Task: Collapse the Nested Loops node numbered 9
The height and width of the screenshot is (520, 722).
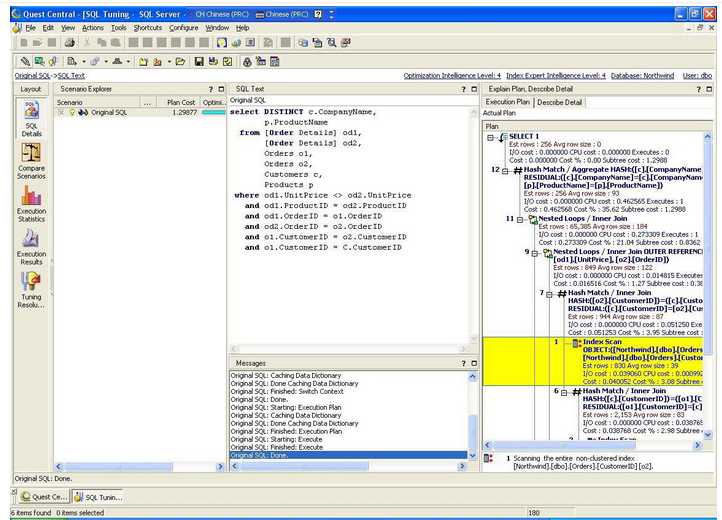Action: (535, 253)
